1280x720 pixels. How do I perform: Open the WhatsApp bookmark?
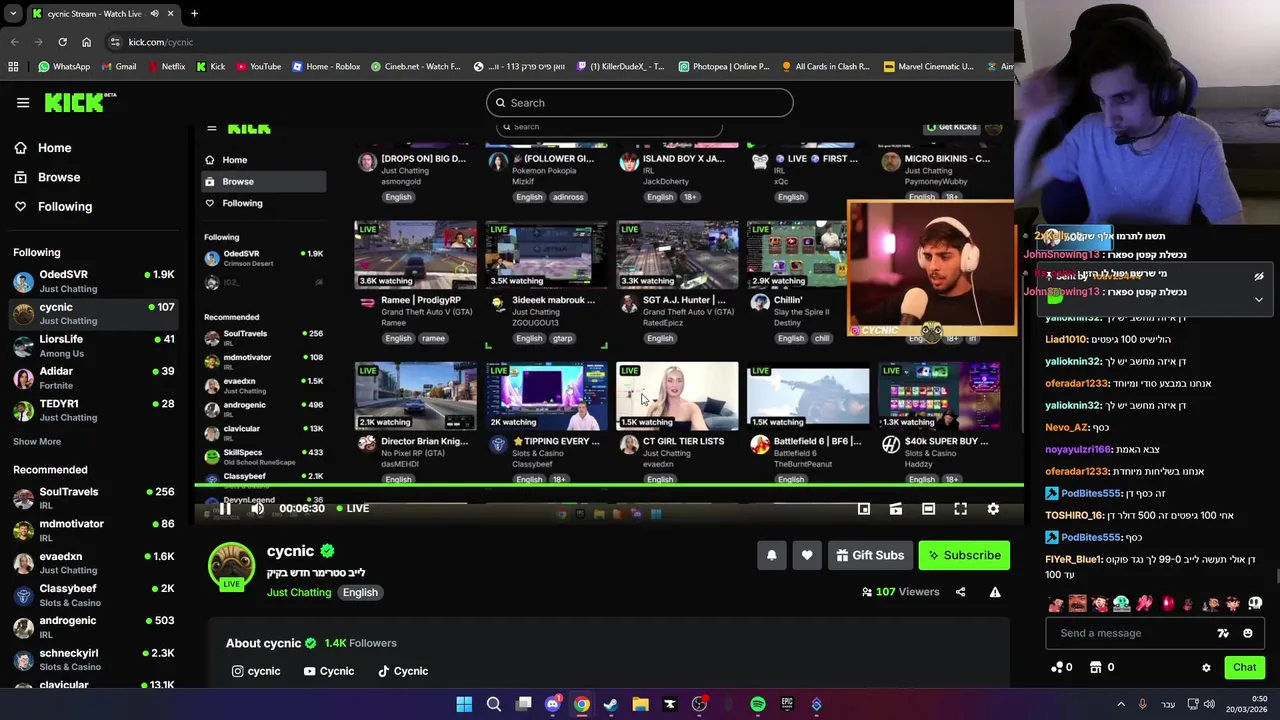click(x=64, y=67)
